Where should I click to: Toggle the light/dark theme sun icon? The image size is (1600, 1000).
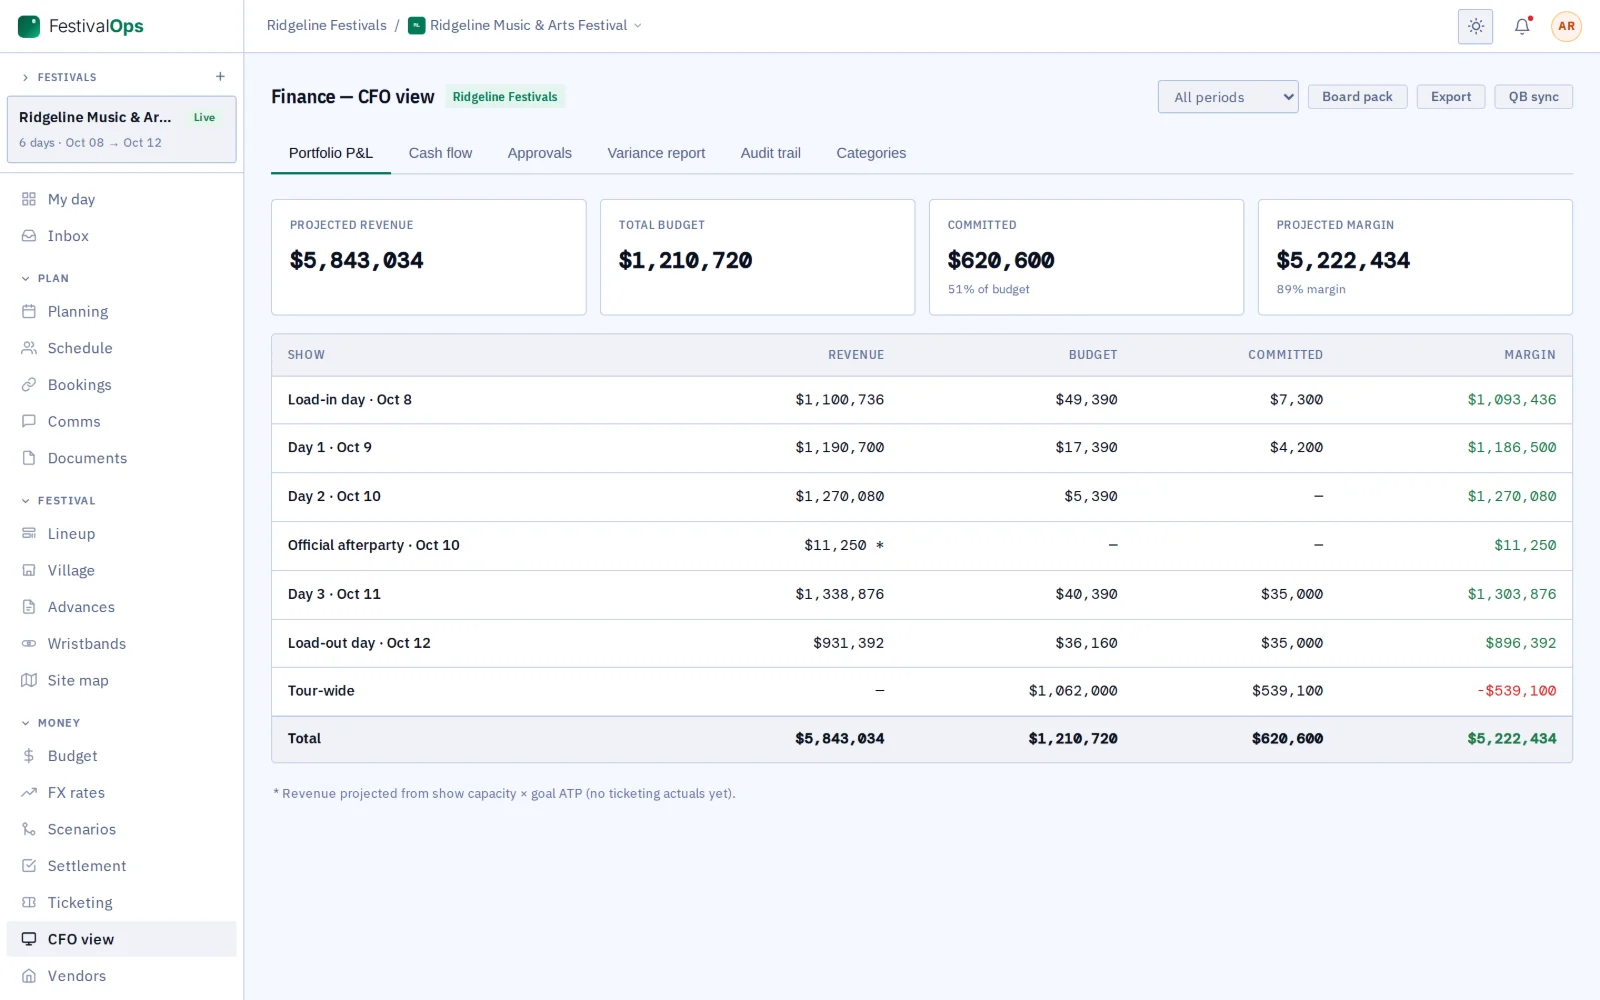point(1475,26)
